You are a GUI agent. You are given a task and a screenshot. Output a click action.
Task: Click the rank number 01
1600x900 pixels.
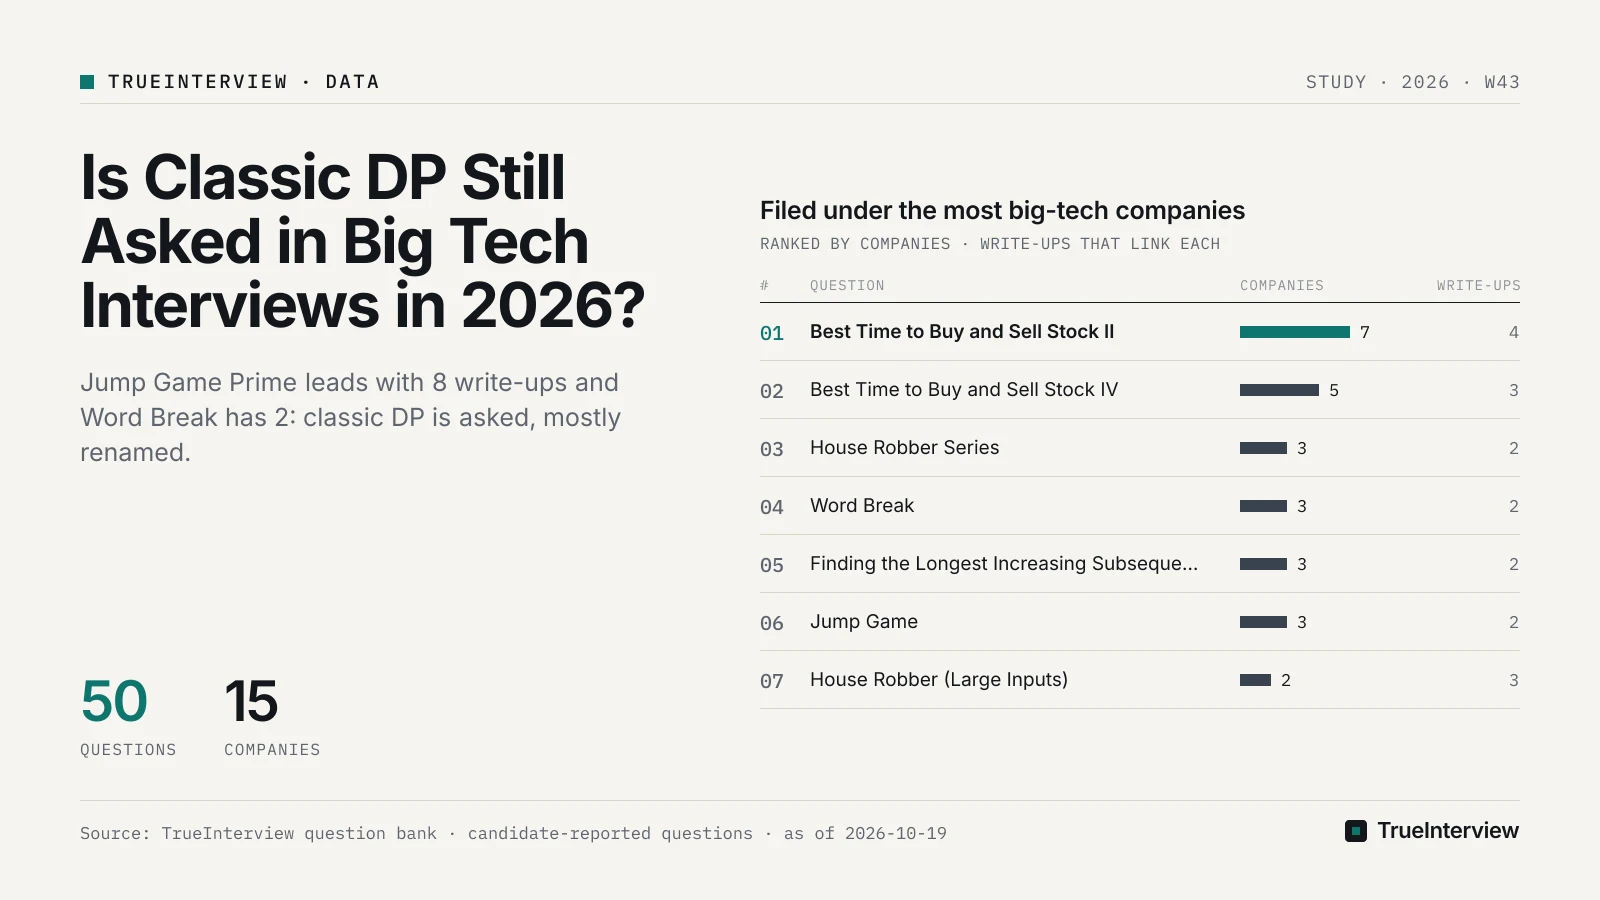(x=772, y=333)
